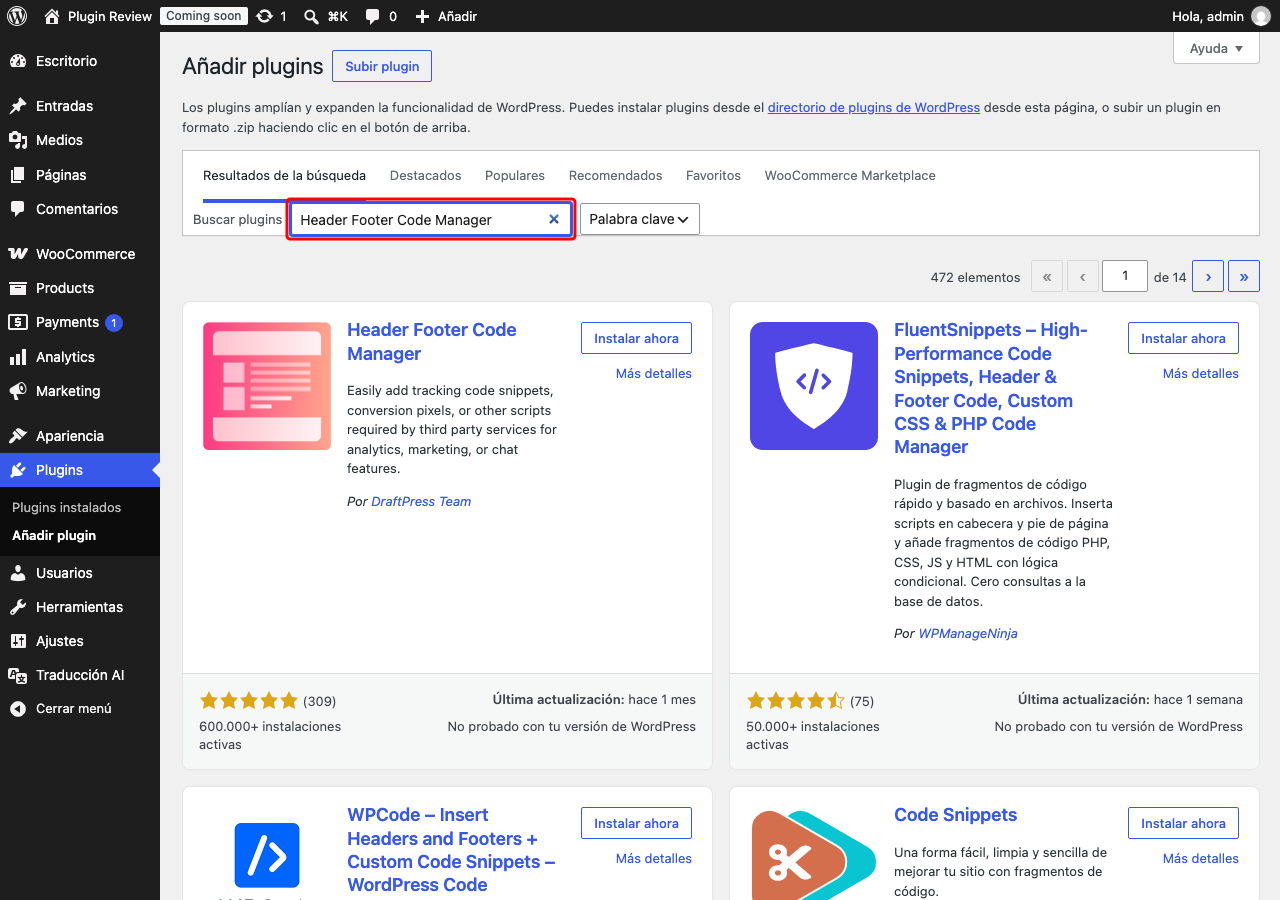Click the current page number field
This screenshot has height=900, width=1280.
click(1125, 276)
